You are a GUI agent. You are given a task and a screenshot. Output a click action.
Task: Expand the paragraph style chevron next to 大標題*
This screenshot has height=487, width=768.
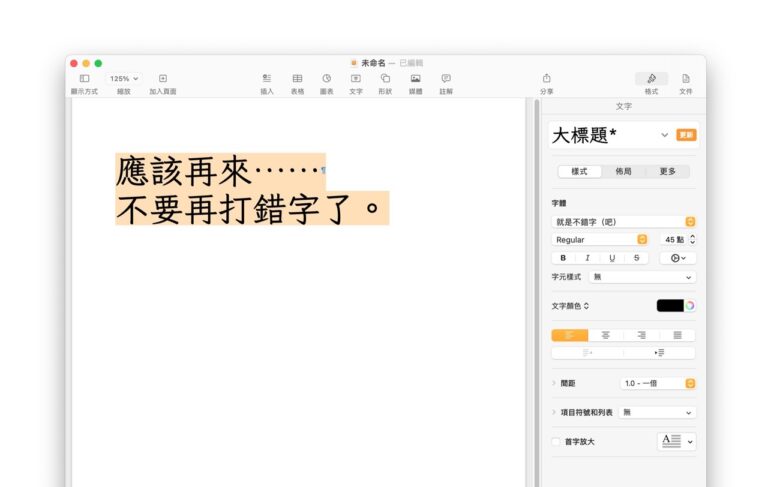[x=664, y=135]
